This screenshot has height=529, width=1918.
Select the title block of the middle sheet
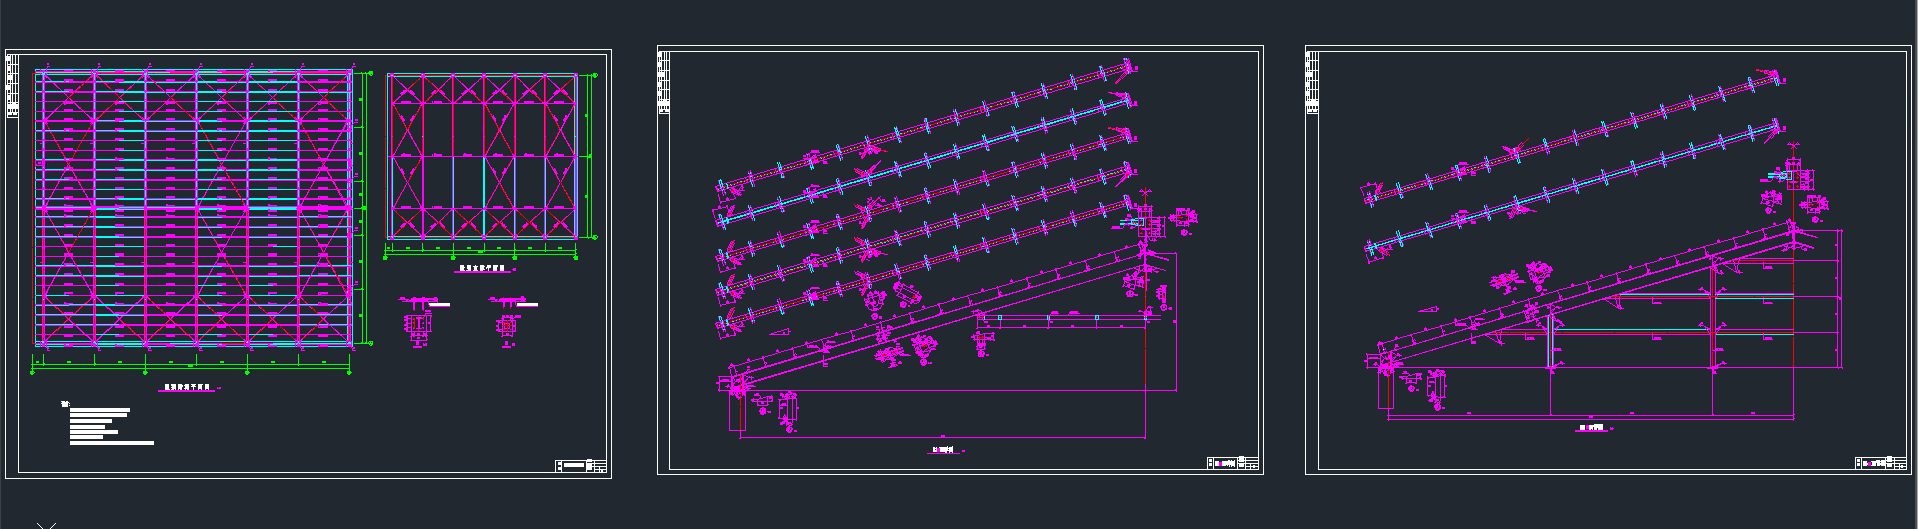1232,462
